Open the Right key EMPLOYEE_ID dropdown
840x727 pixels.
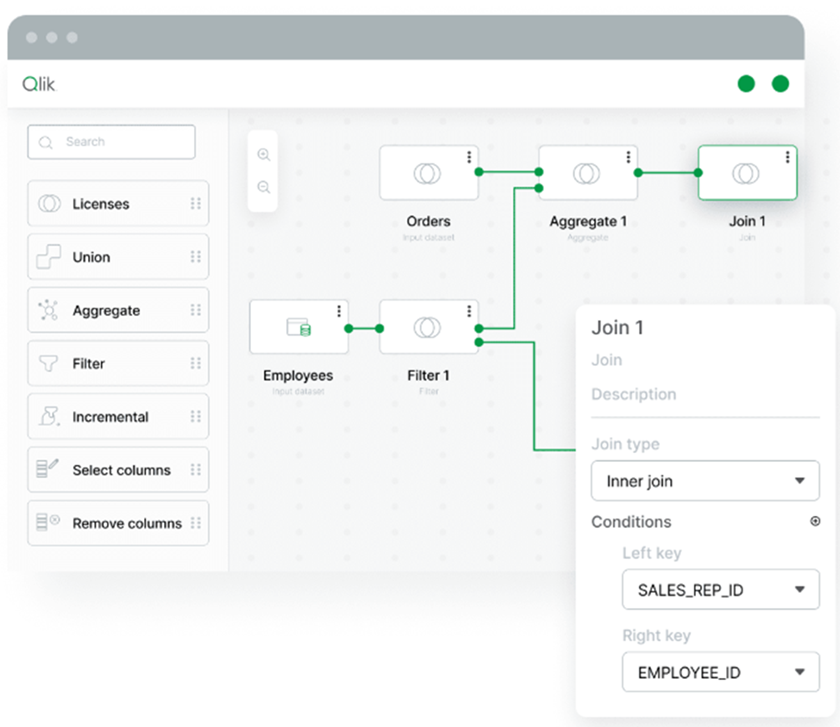tap(720, 673)
